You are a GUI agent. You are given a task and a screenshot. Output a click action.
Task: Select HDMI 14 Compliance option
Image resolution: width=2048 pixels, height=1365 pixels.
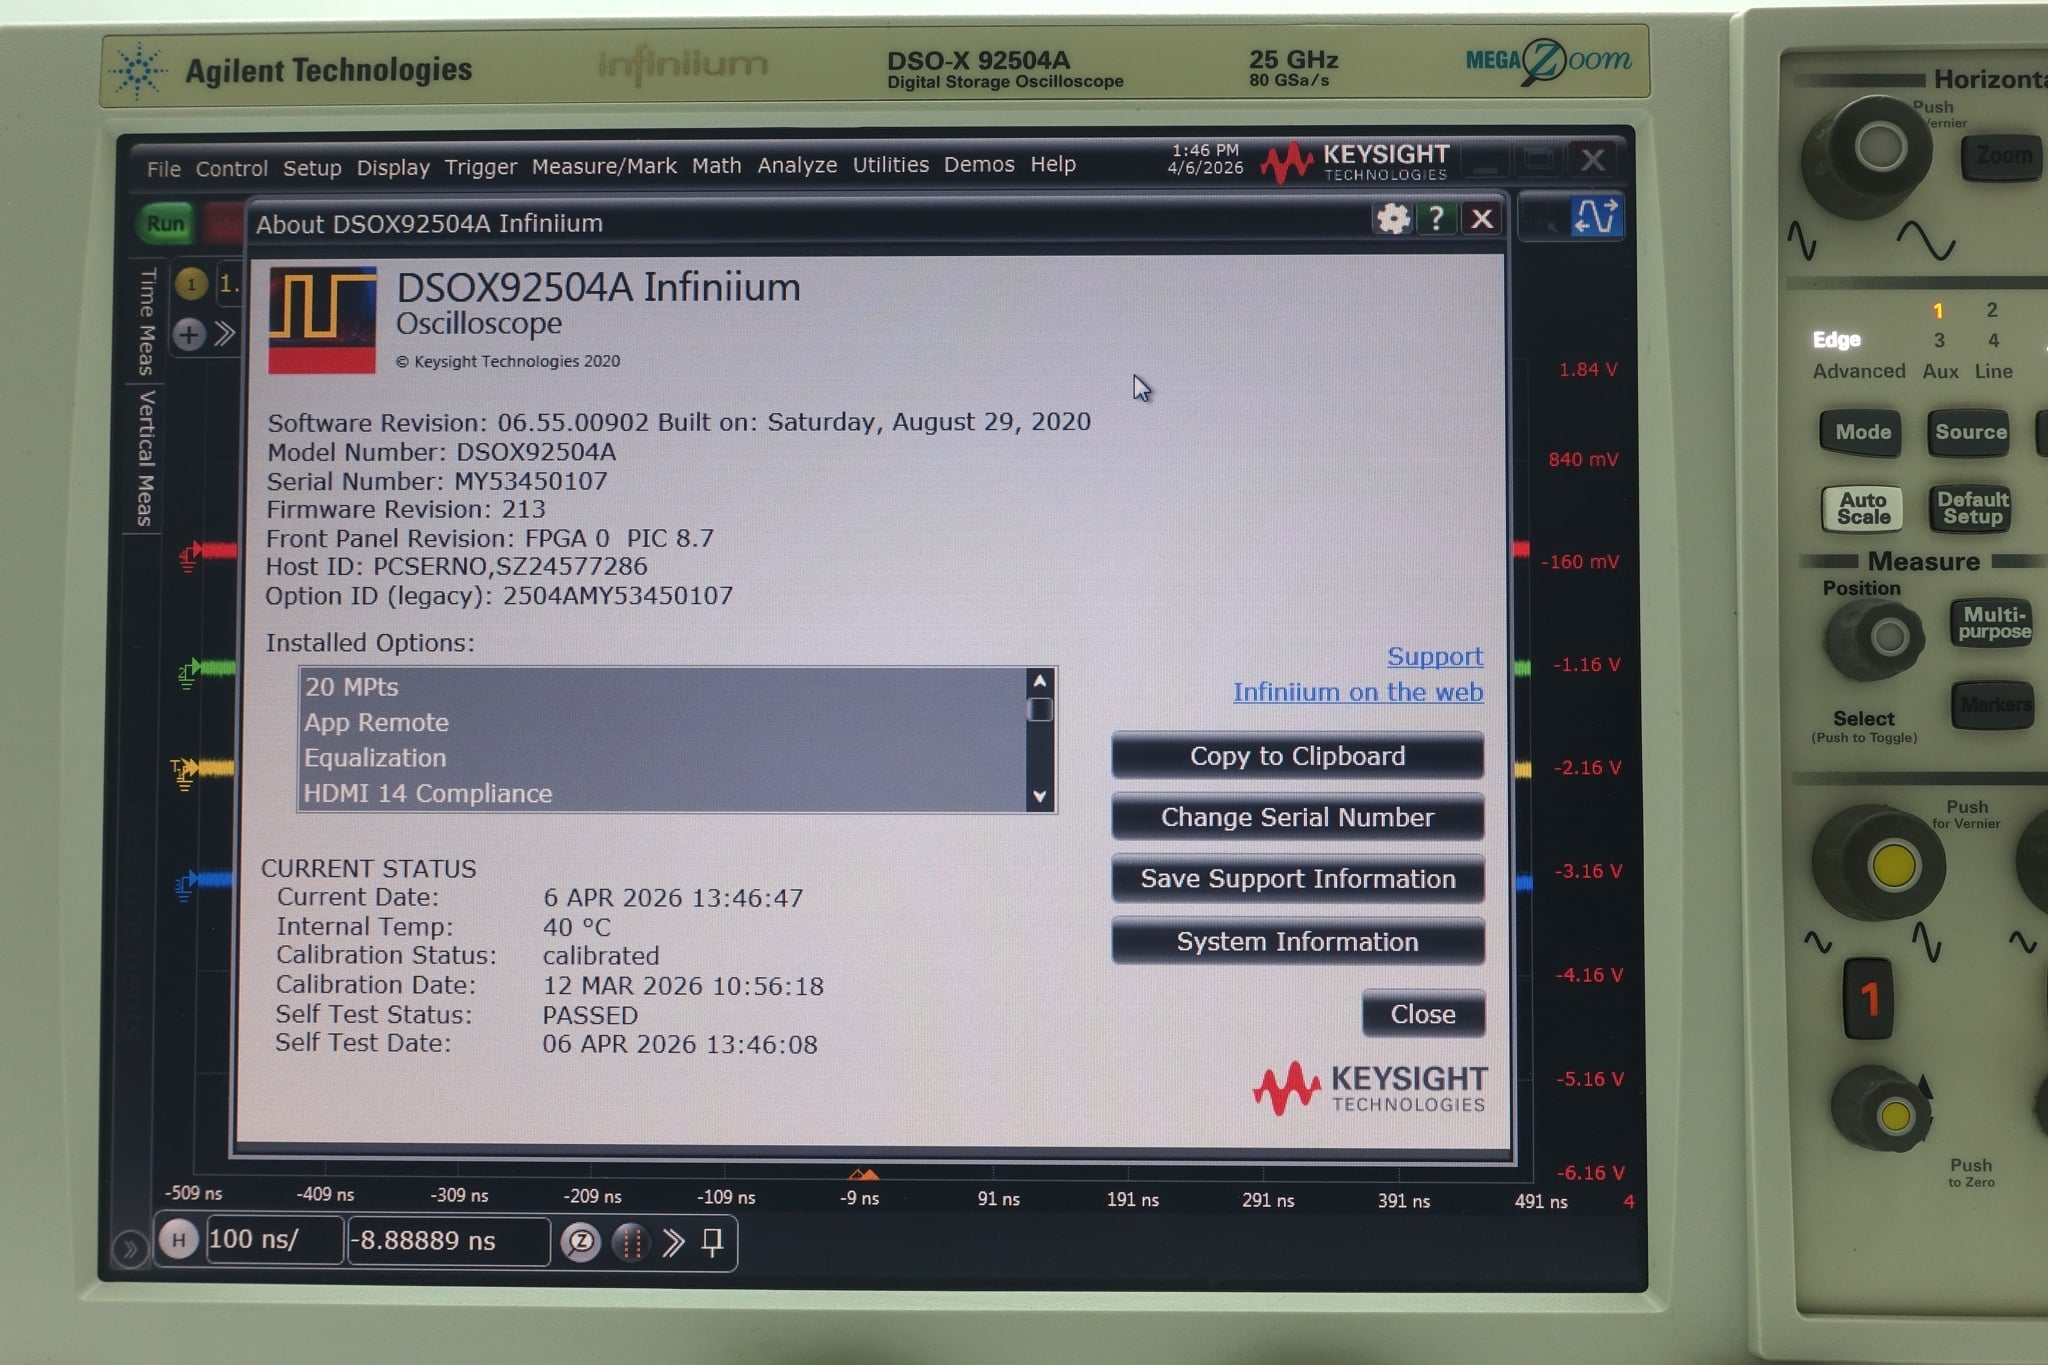pyautogui.click(x=662, y=793)
